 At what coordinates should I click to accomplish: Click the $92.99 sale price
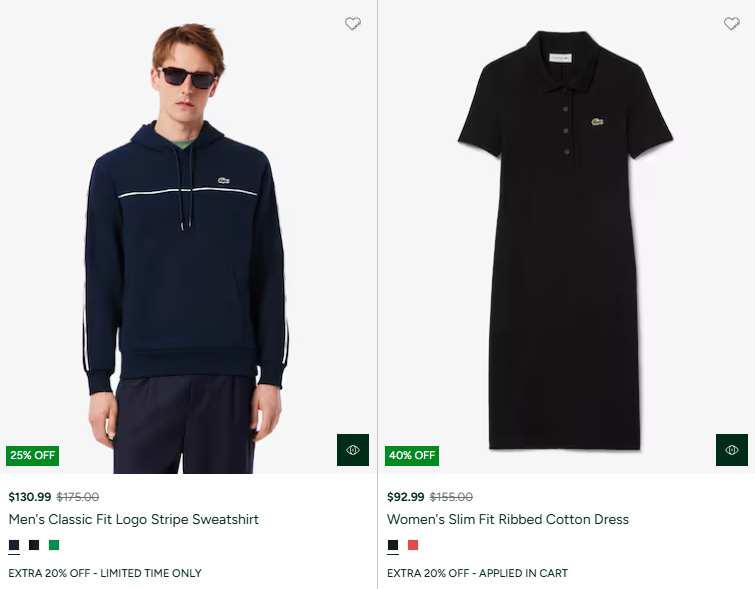(406, 497)
